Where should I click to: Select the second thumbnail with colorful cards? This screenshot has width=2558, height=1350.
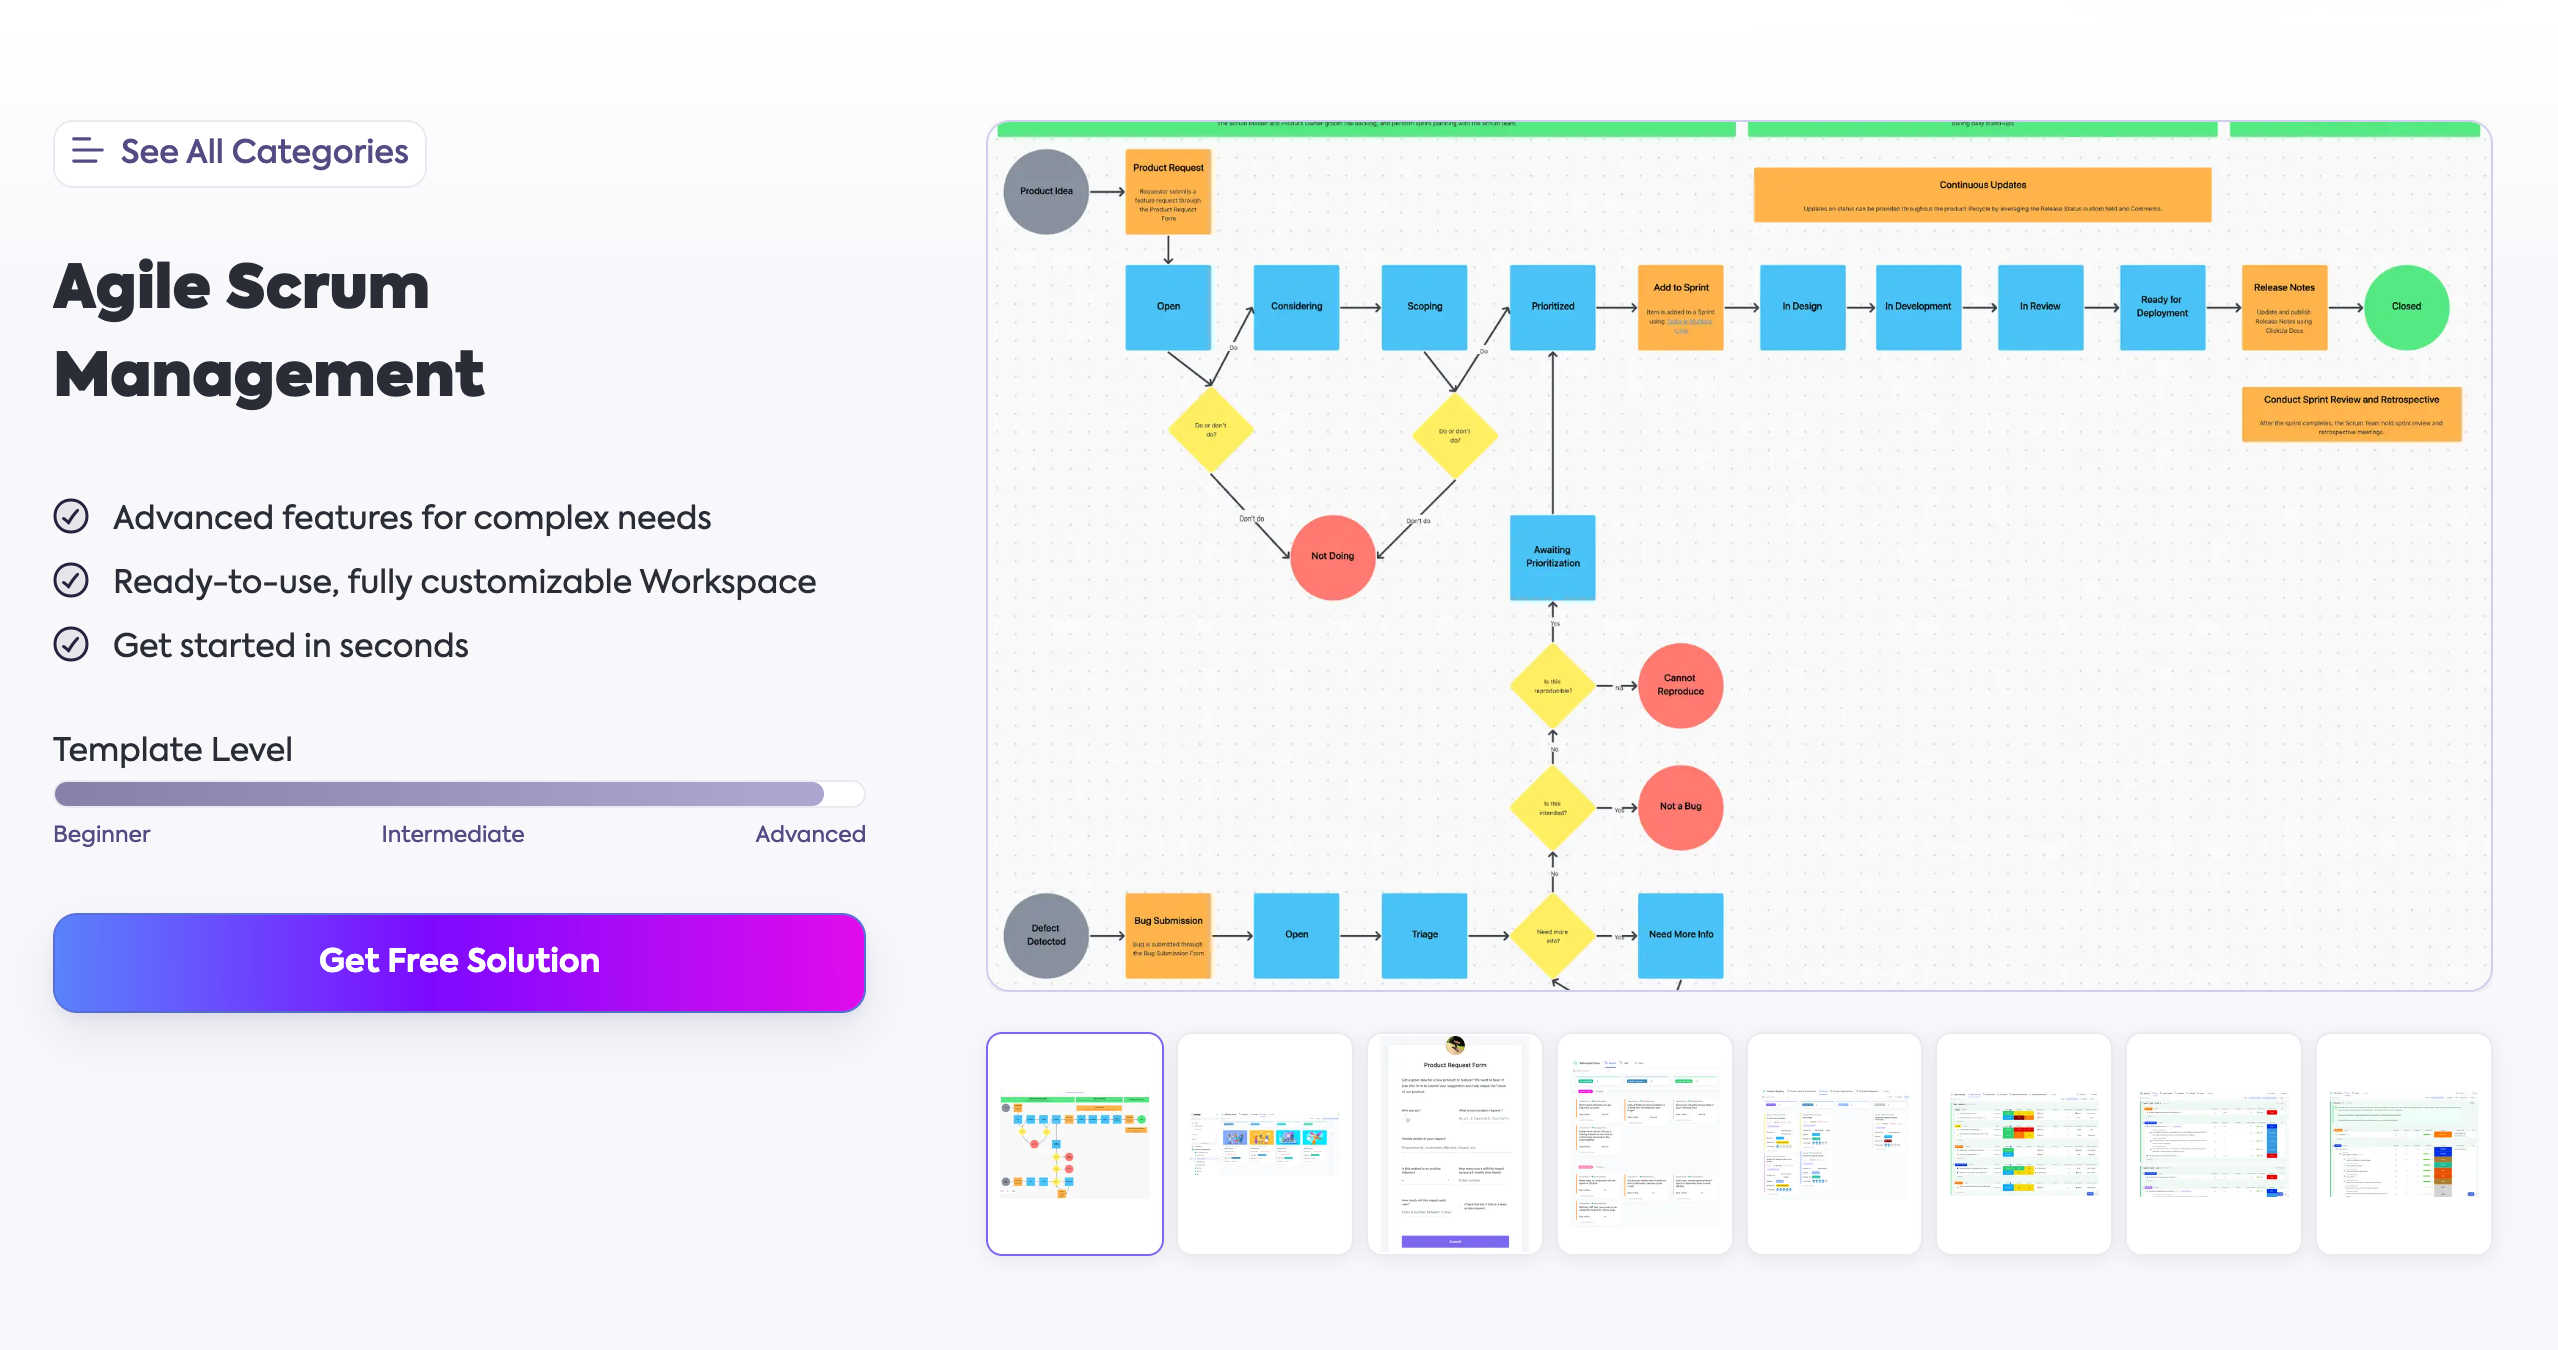pos(1265,1144)
